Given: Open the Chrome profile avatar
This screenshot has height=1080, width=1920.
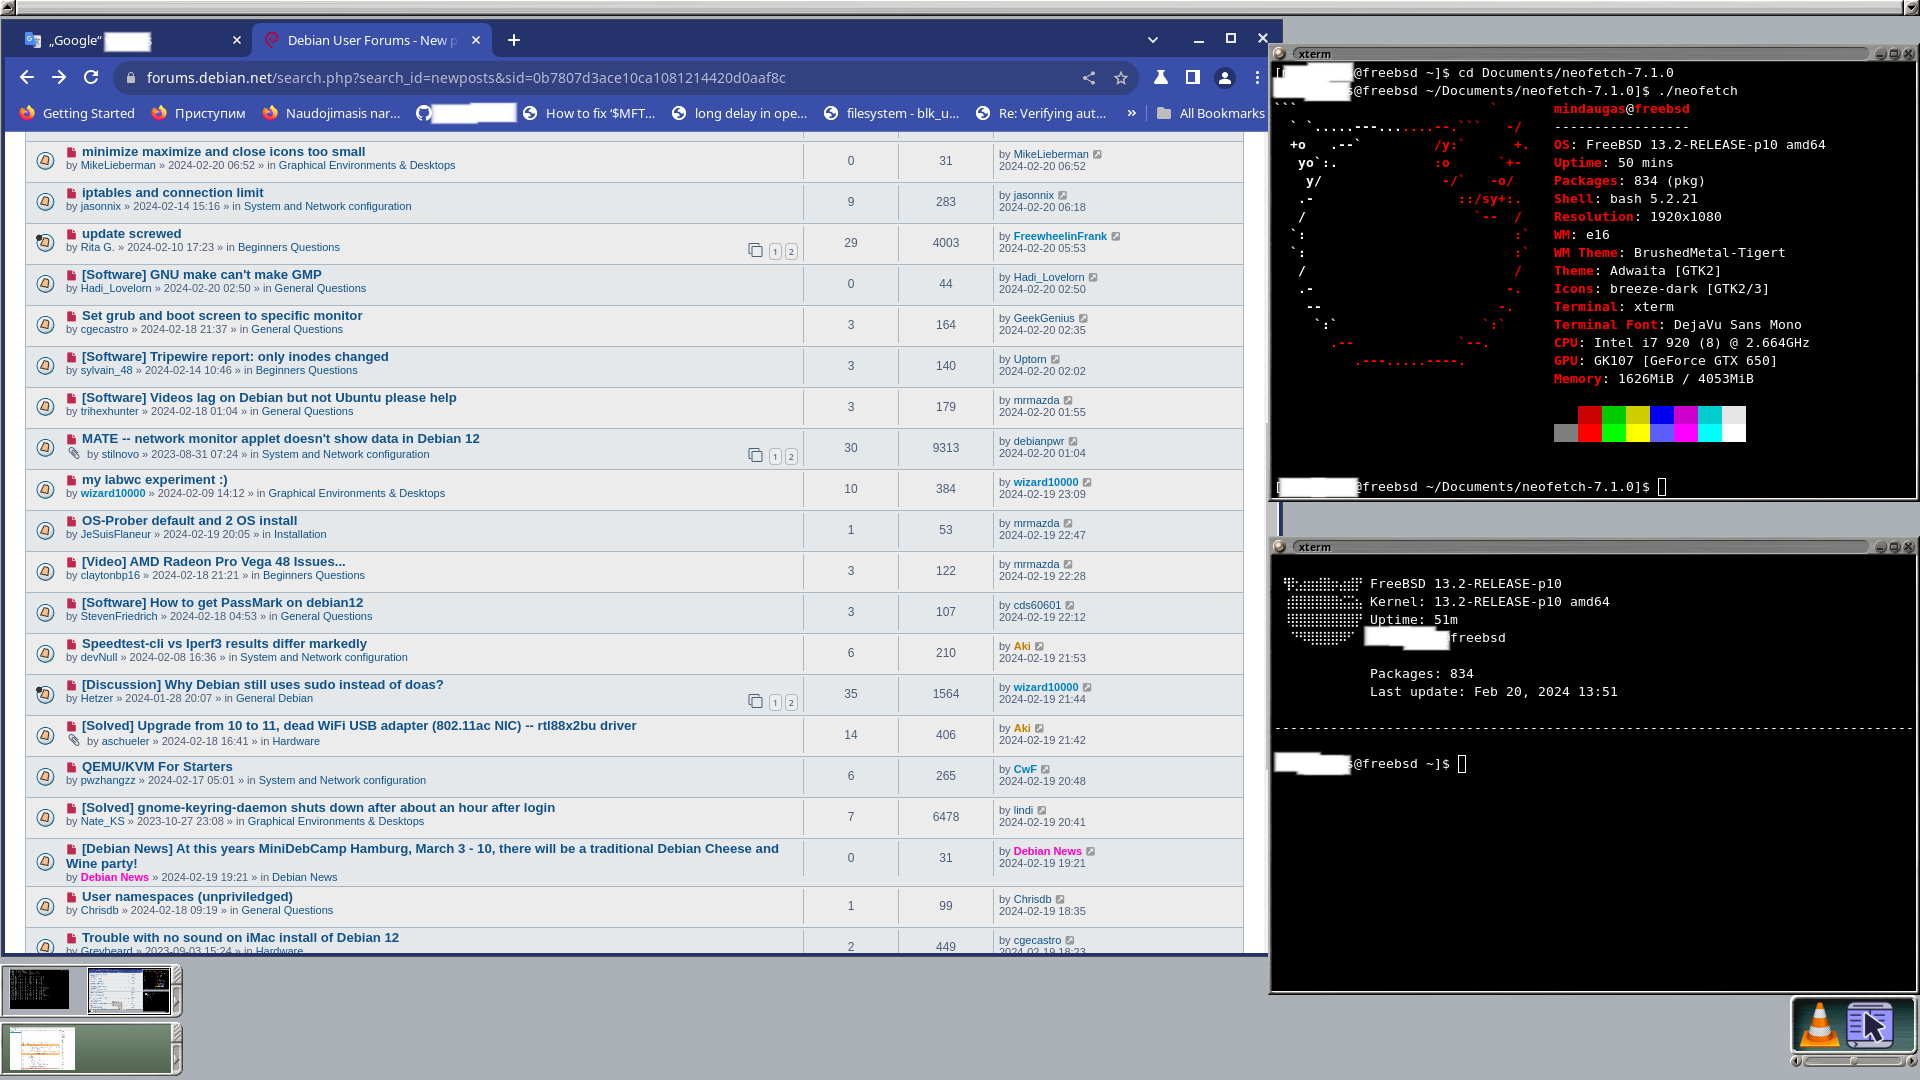Looking at the screenshot, I should tap(1225, 78).
